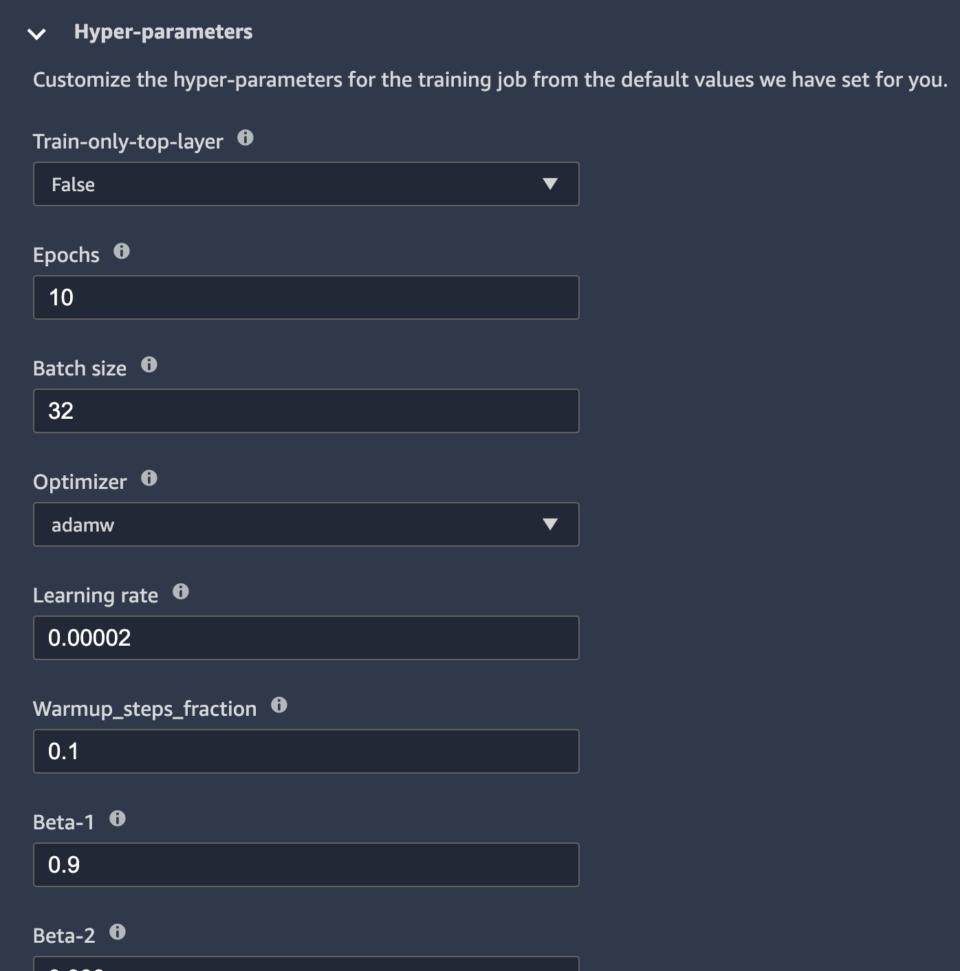
Task: Open the Train-only-top-layer dropdown
Action: pos(305,184)
